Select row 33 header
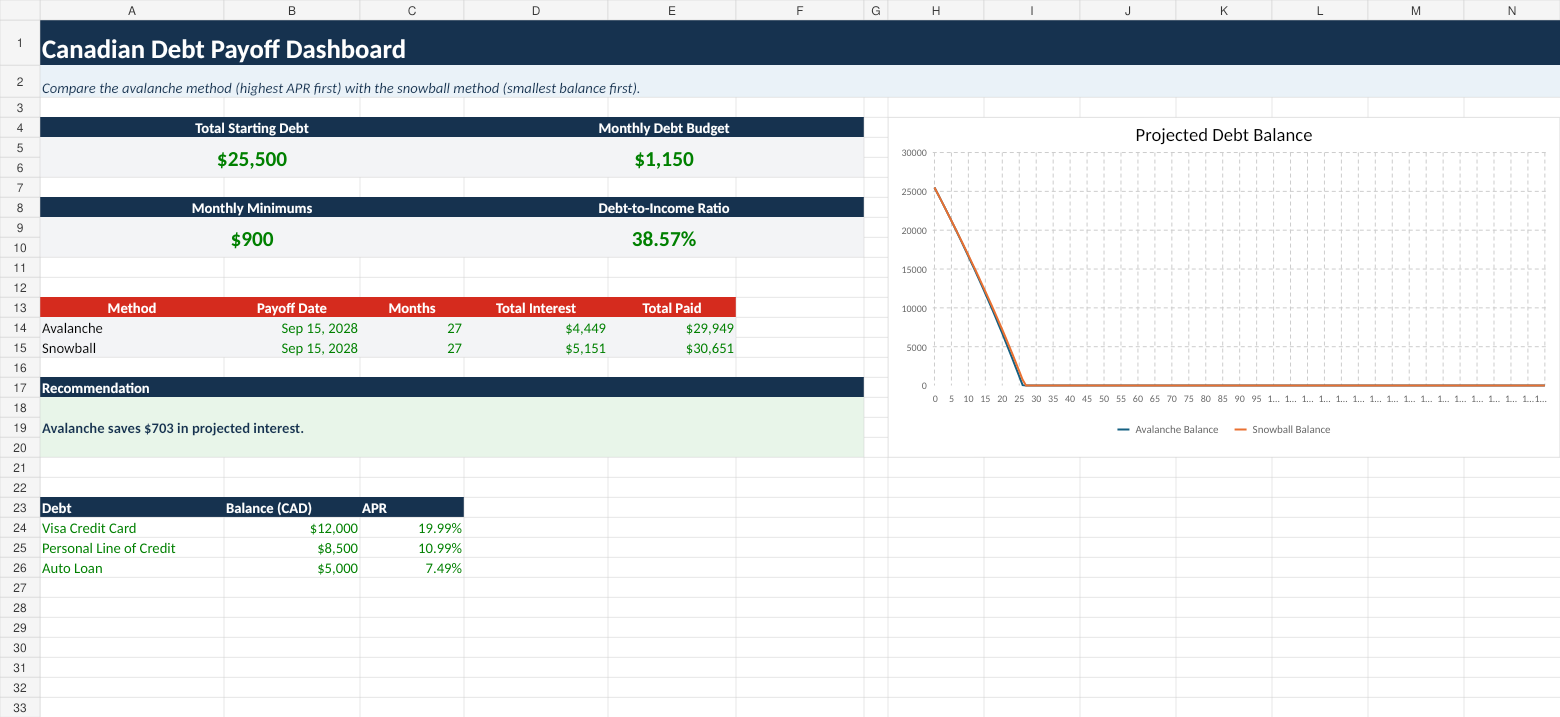Screen dimensions: 1560x717 click(x=20, y=708)
